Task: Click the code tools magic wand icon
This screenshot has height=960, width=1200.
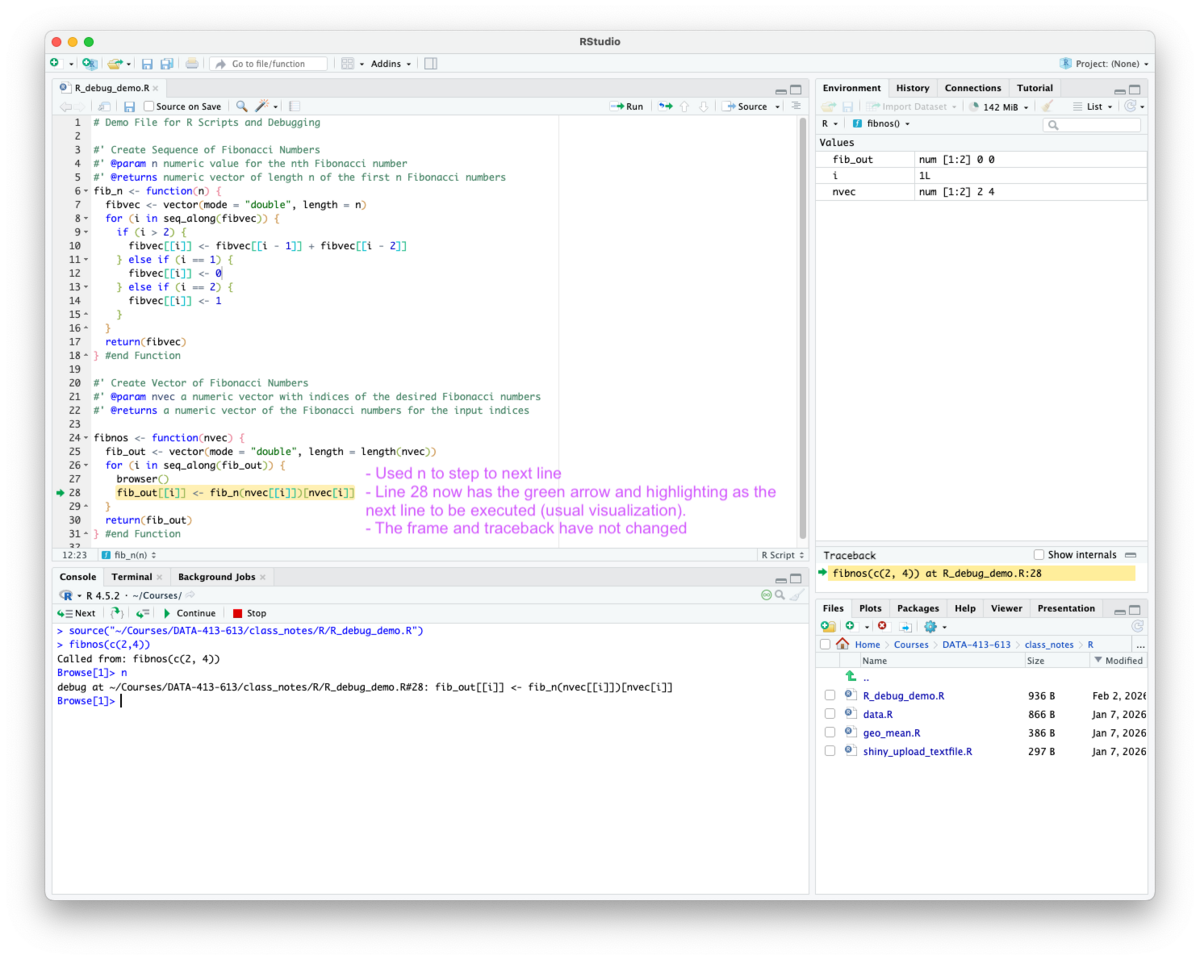Action: 262,106
